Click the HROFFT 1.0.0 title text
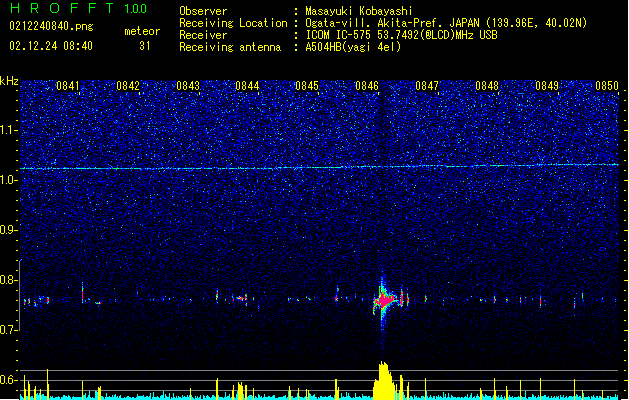629x400 pixels. click(79, 8)
